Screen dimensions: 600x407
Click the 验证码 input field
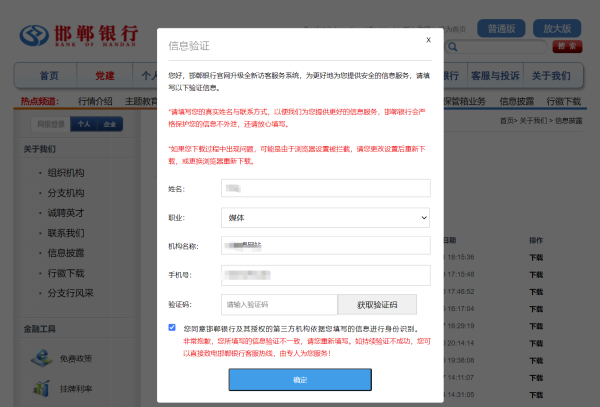pos(279,304)
